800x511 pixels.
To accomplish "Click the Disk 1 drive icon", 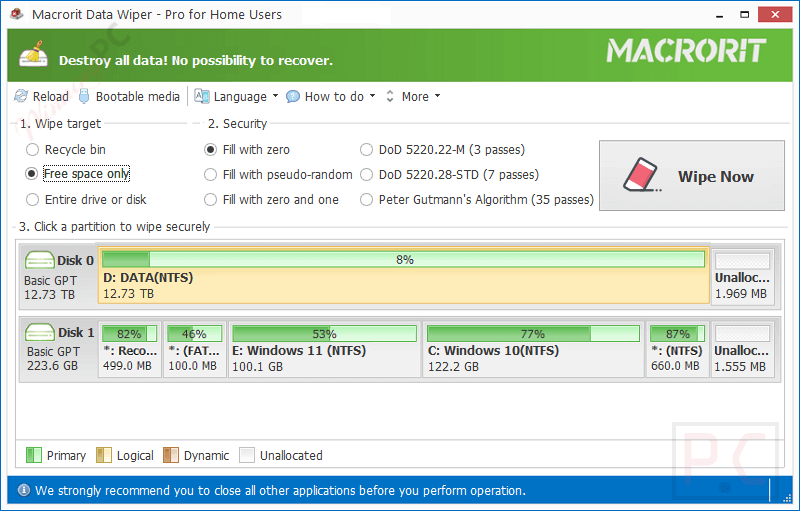I will [39, 332].
